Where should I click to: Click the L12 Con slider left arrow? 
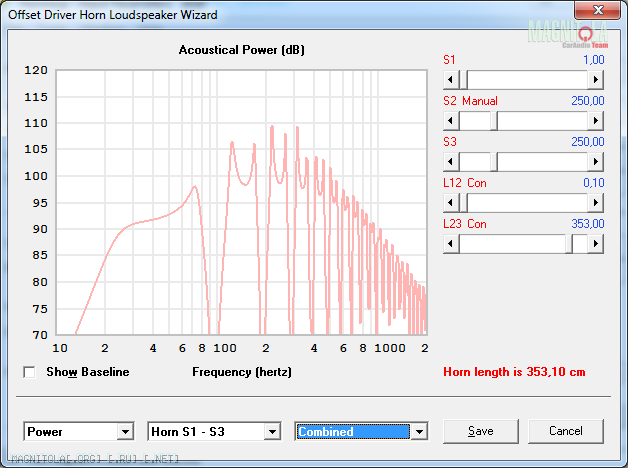pyautogui.click(x=451, y=203)
